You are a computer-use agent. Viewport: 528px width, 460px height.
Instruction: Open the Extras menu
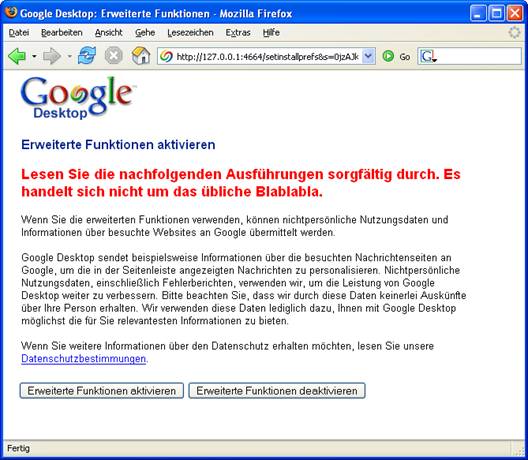click(x=238, y=33)
